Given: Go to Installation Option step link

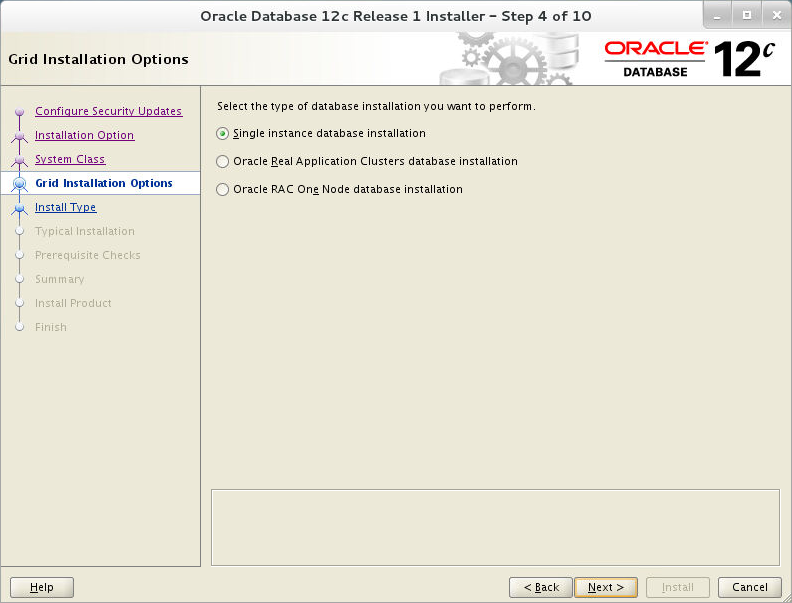Looking at the screenshot, I should click(x=84, y=135).
